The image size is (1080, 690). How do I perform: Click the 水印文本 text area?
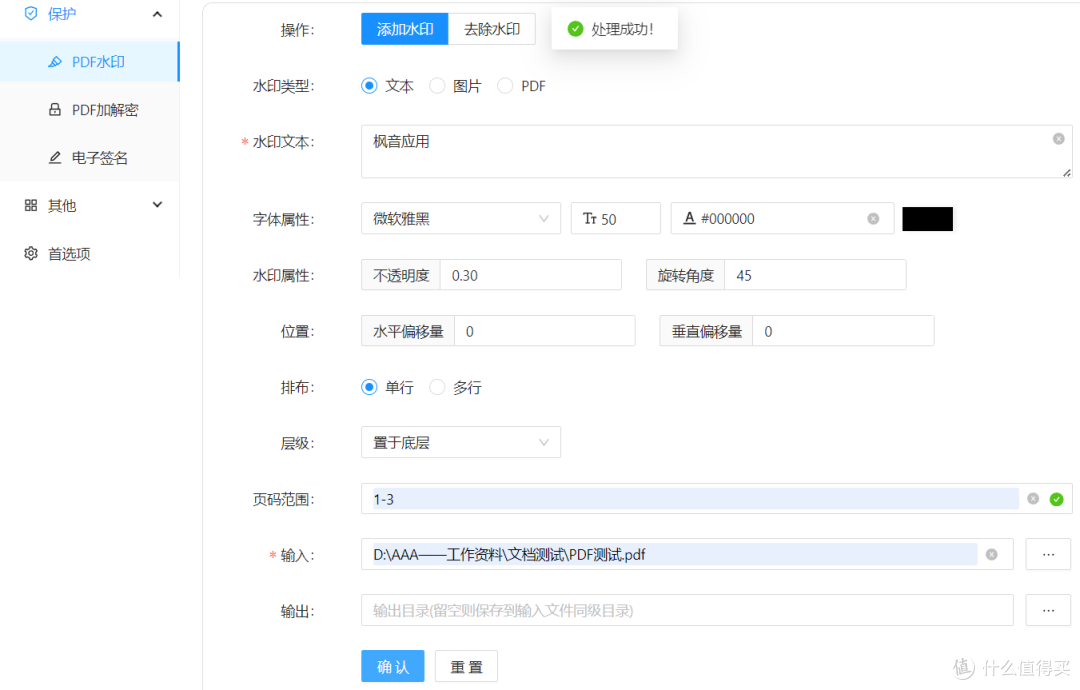pyautogui.click(x=716, y=151)
